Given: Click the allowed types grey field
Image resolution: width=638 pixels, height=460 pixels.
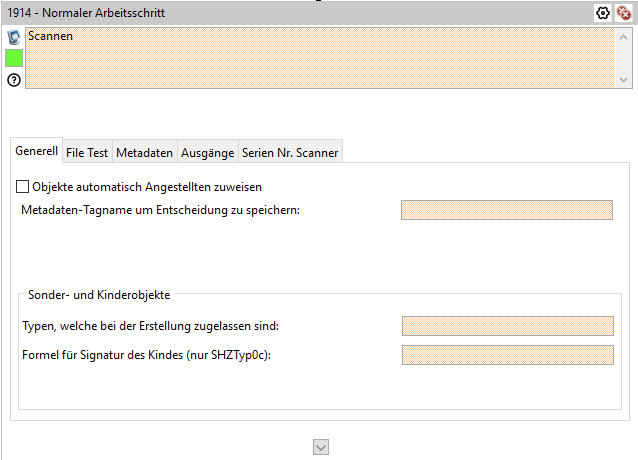Looking at the screenshot, I should click(x=506, y=326).
